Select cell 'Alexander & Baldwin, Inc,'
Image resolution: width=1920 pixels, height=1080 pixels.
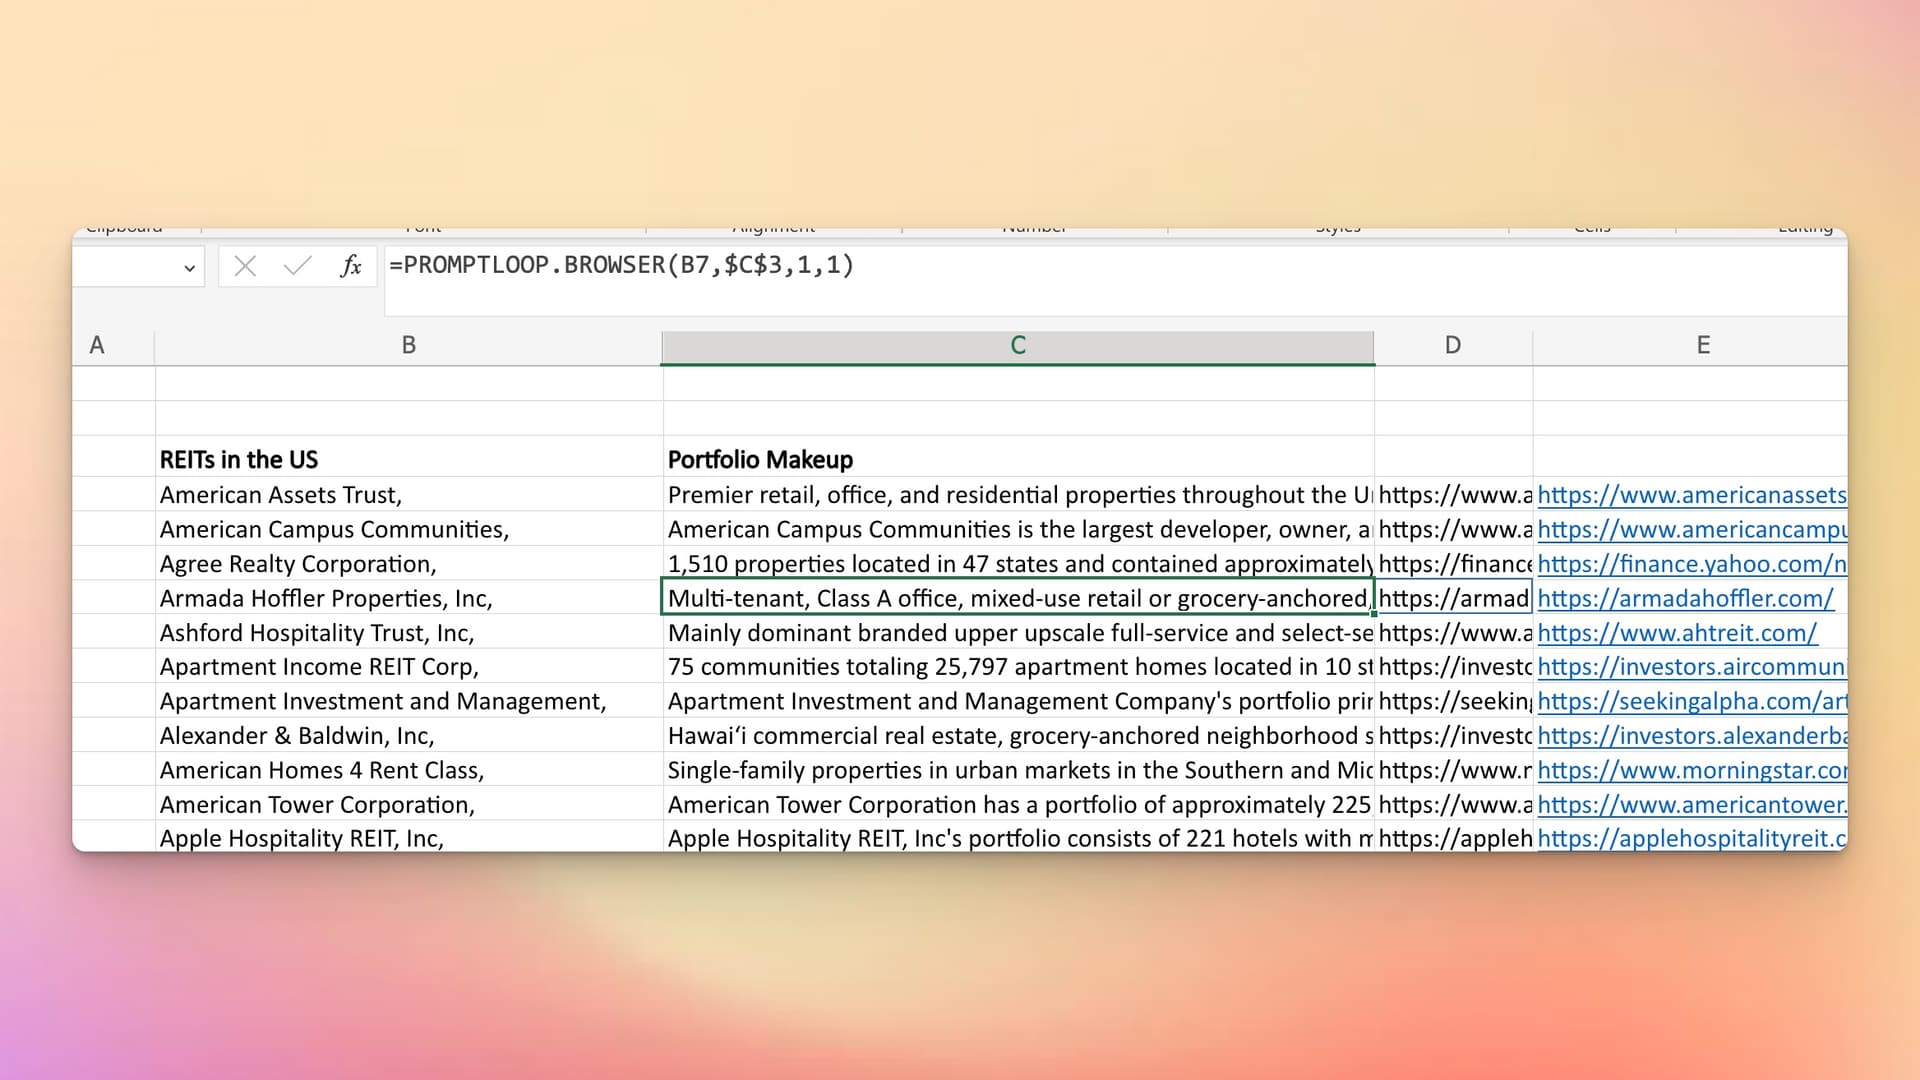tap(408, 736)
